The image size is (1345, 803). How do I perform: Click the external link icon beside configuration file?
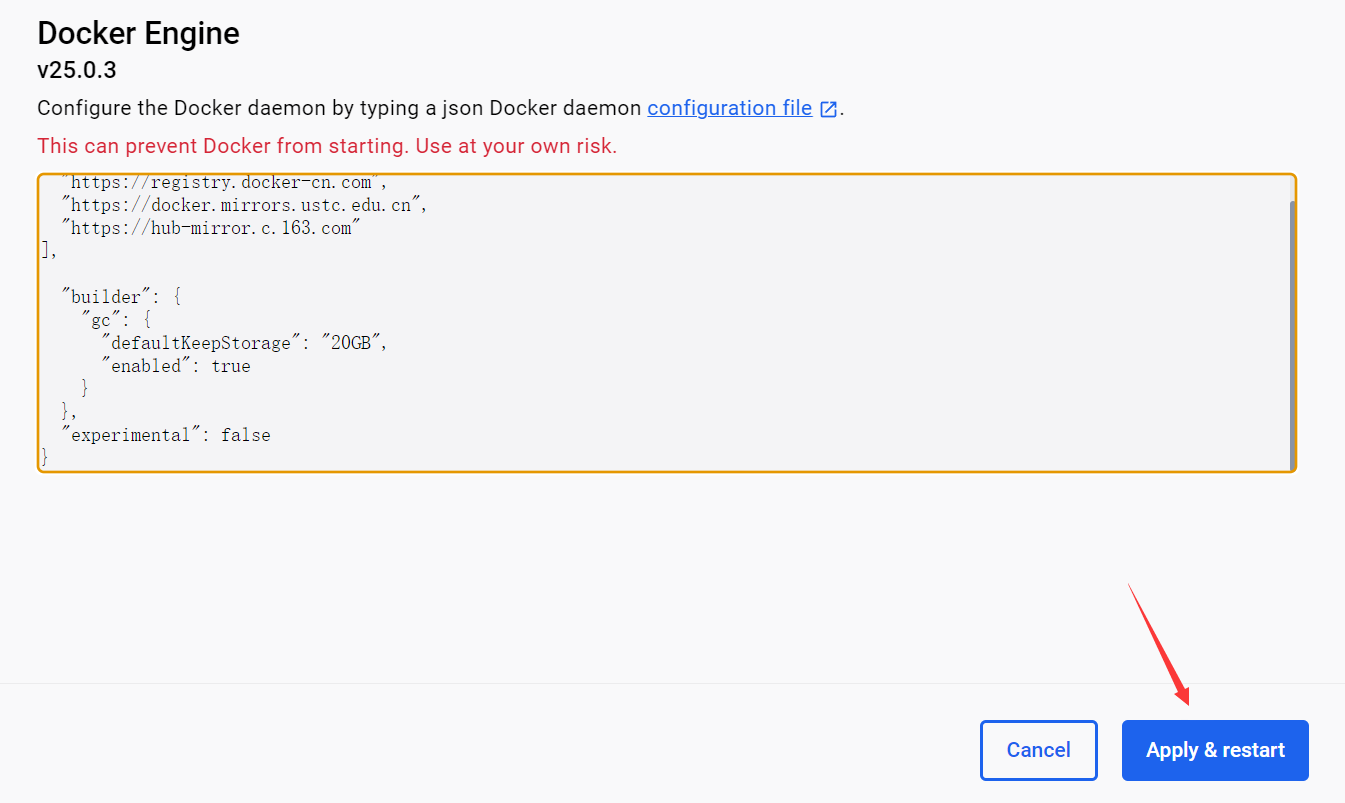(x=828, y=109)
